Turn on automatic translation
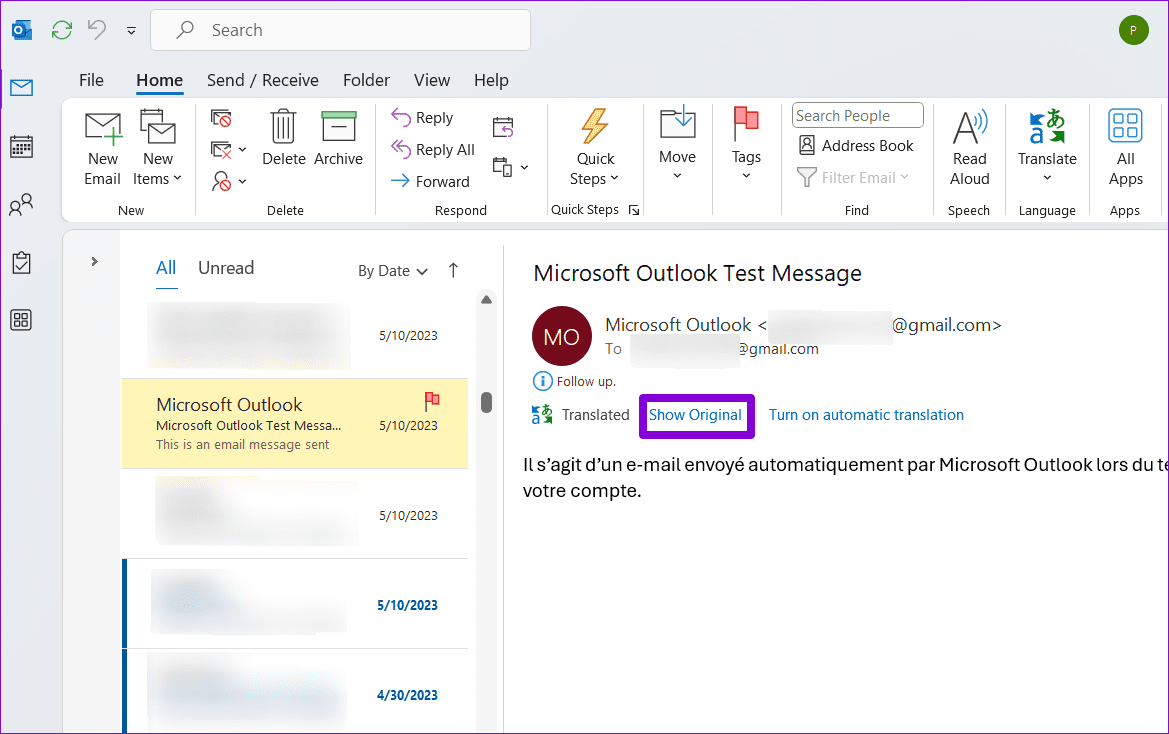The image size is (1169, 734). click(x=866, y=414)
